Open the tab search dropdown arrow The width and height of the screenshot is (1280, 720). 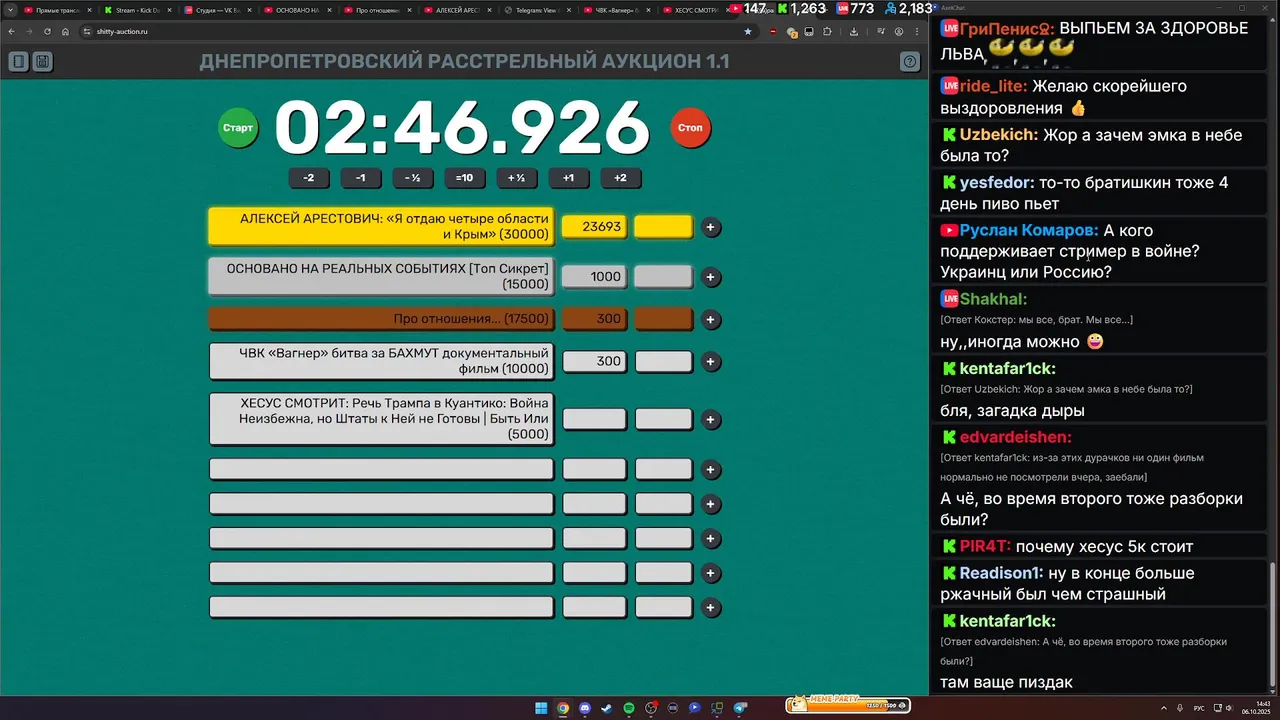pos(8,10)
